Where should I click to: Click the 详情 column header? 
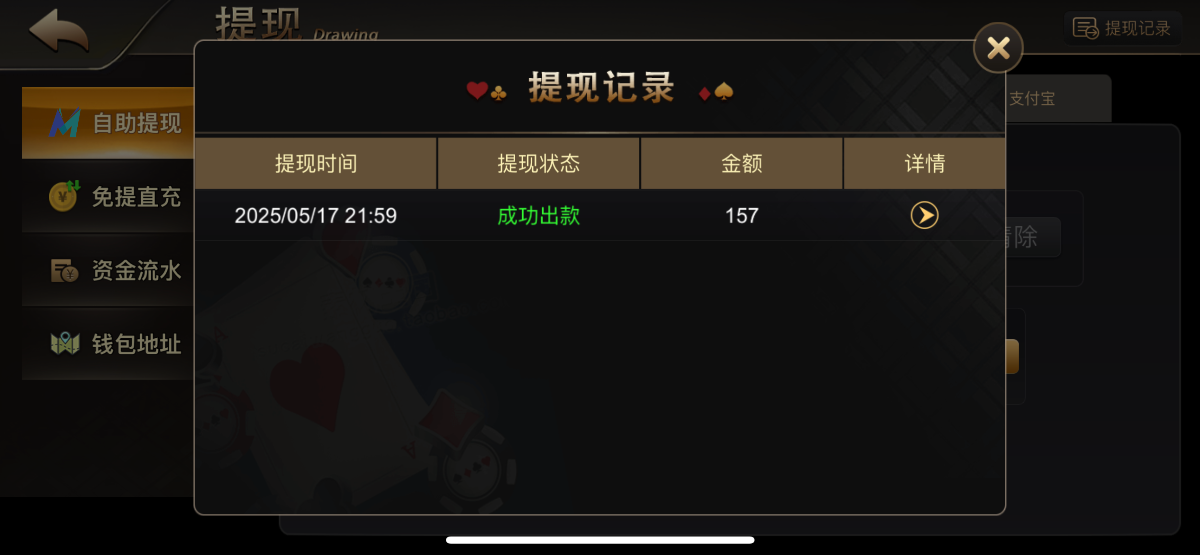(x=925, y=163)
